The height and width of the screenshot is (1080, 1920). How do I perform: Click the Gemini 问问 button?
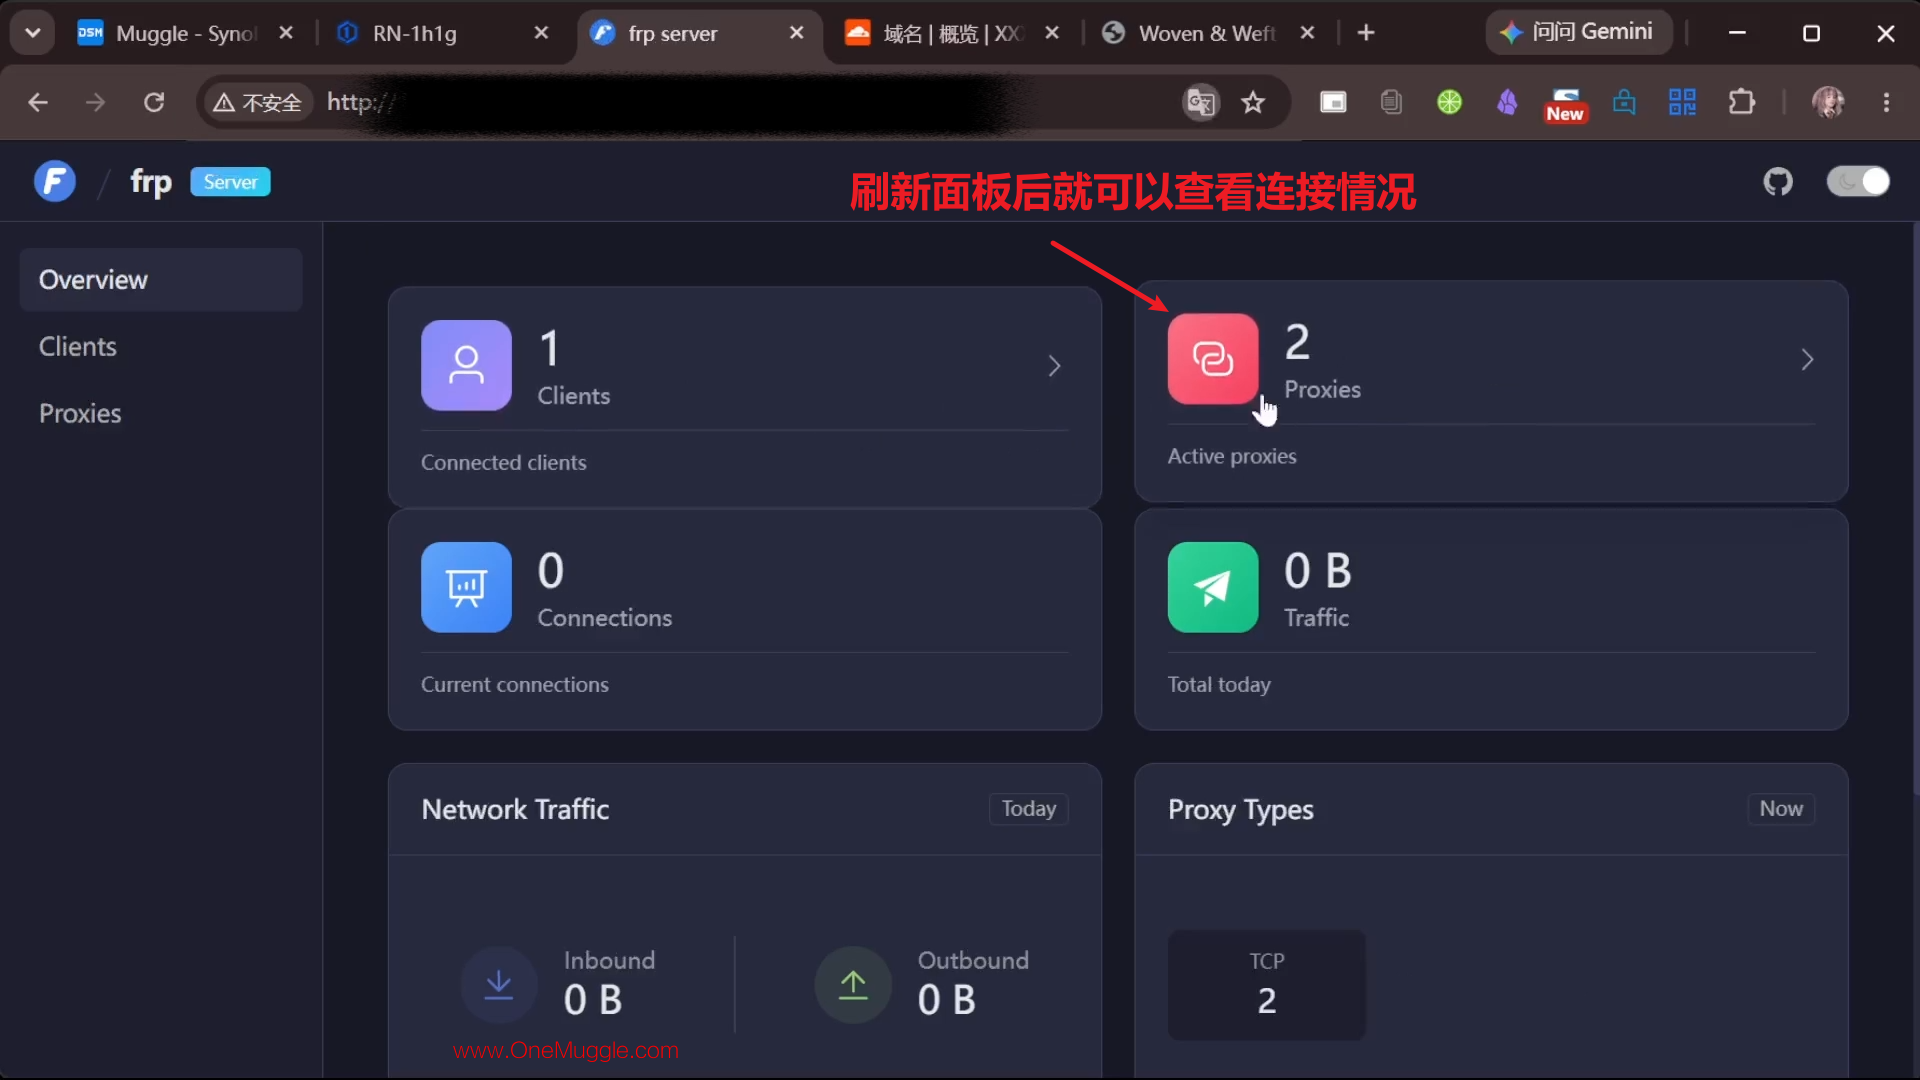(x=1578, y=32)
